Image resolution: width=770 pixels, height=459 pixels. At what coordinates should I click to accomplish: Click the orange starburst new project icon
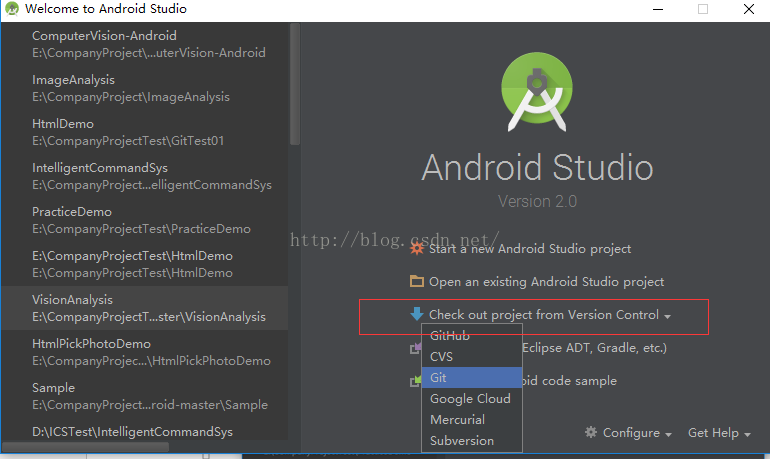point(417,248)
